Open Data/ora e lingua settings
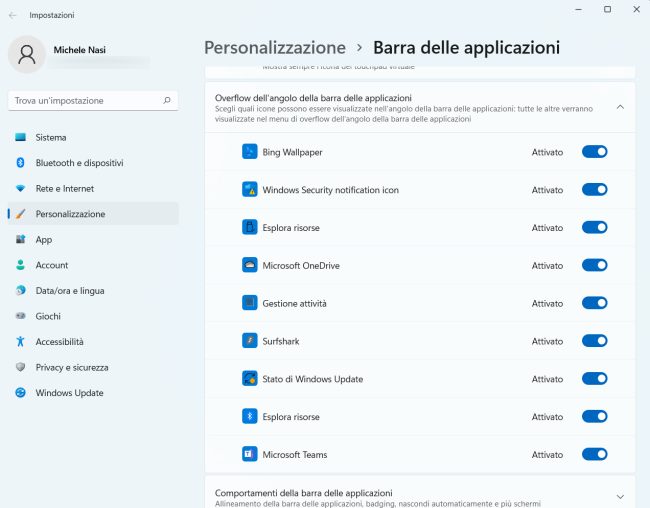The width and height of the screenshot is (650, 508). pyautogui.click(x=93, y=290)
